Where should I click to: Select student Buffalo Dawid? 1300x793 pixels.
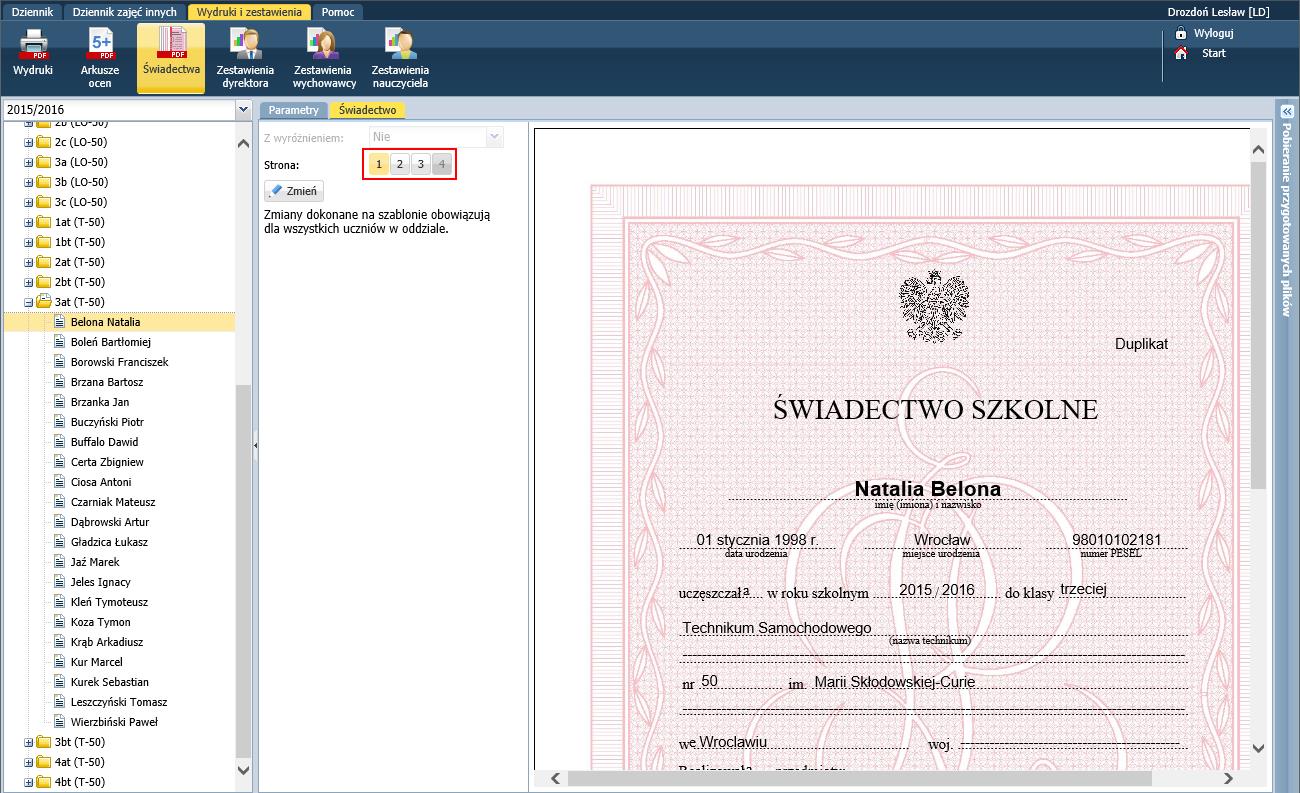[x=105, y=442]
